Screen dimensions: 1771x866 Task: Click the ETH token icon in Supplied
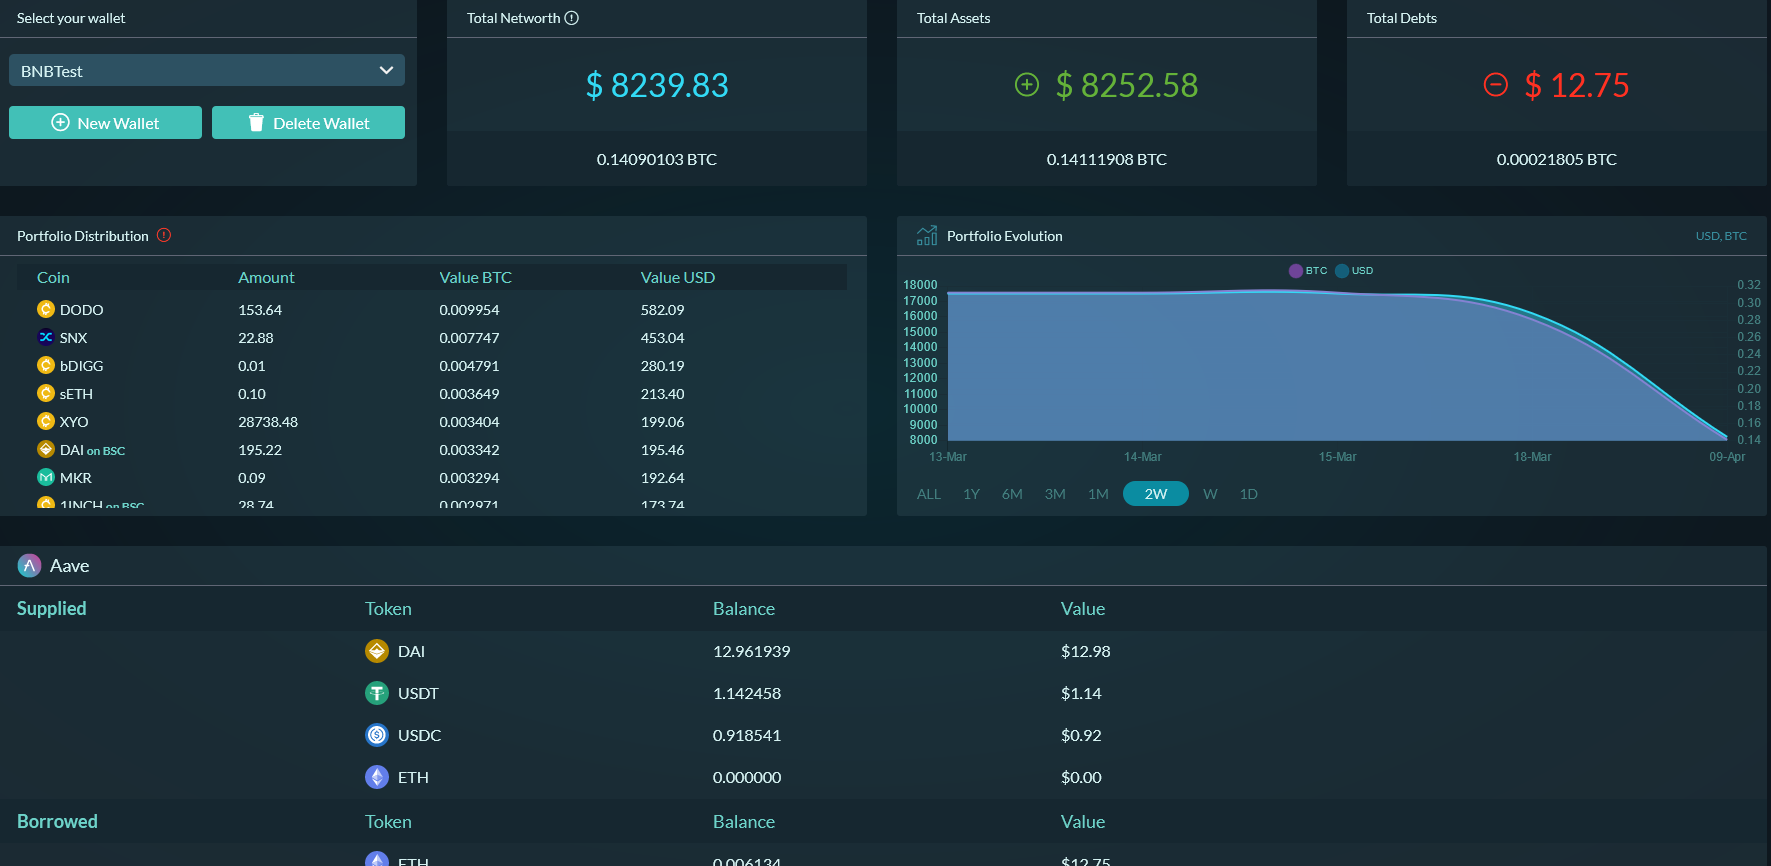(377, 777)
